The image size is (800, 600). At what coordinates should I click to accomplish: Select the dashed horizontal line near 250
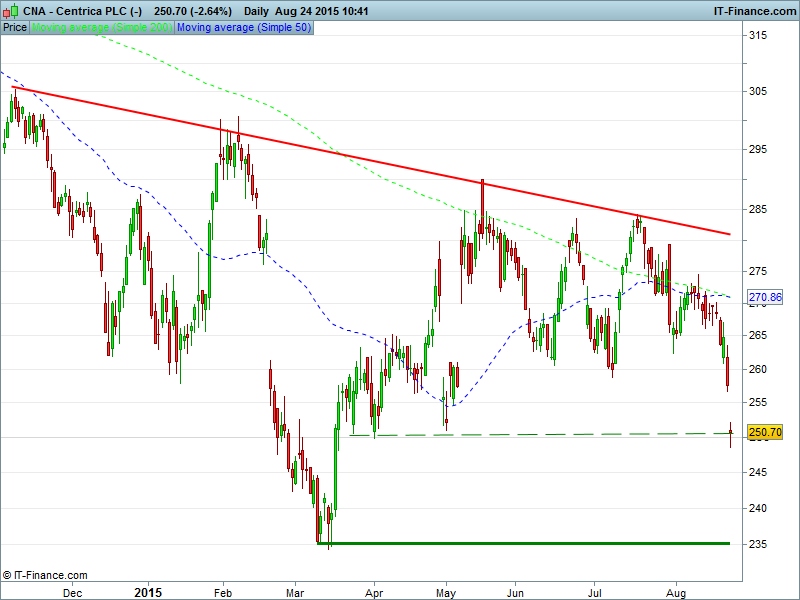coord(540,434)
